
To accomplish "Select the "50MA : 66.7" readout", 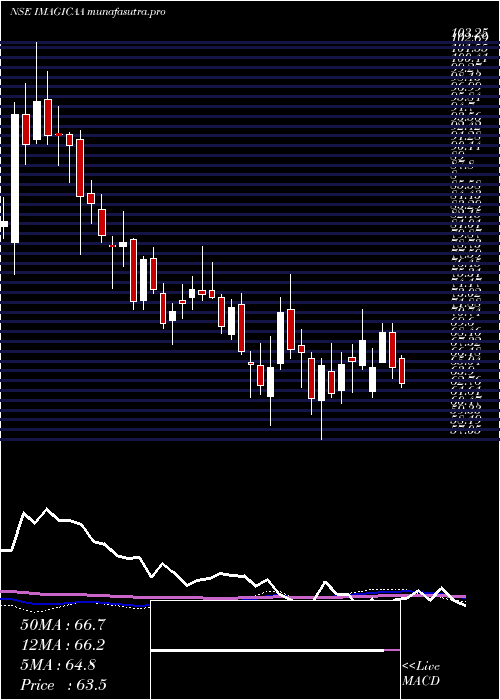I will point(63,625).
